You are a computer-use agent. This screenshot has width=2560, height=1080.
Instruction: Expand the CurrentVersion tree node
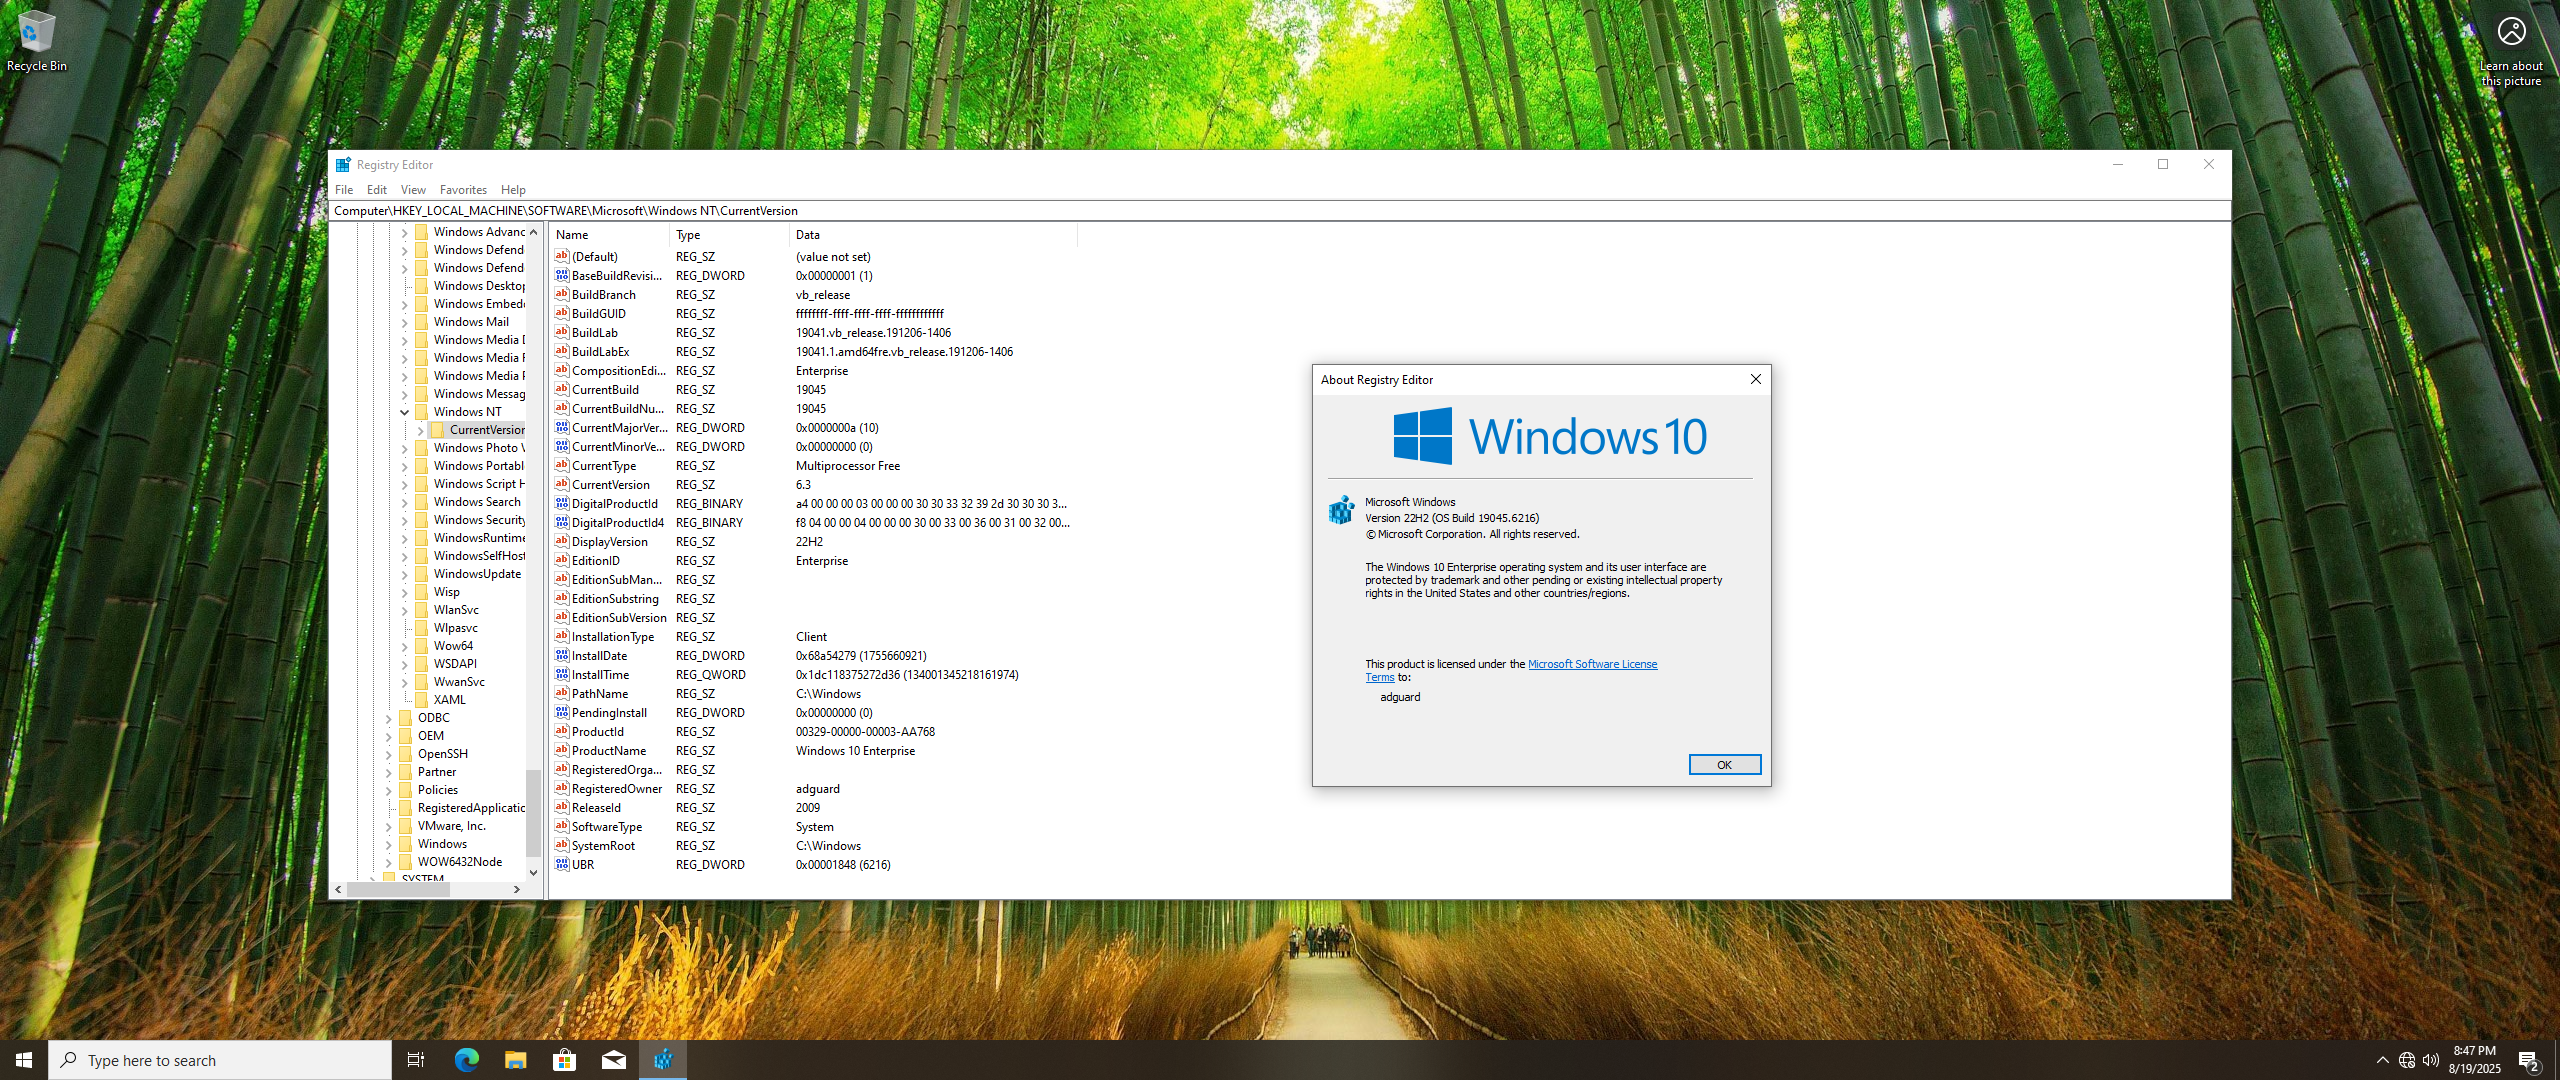pyautogui.click(x=420, y=431)
